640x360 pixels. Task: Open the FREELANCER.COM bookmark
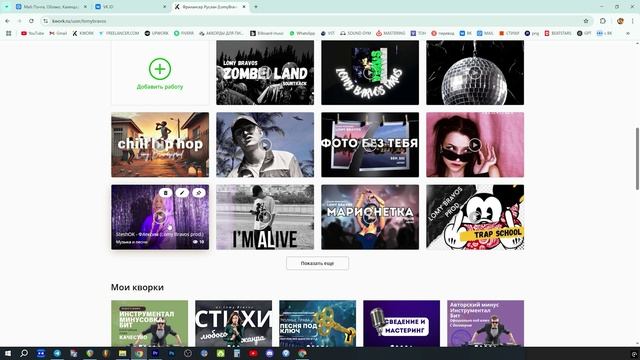pyautogui.click(x=119, y=33)
